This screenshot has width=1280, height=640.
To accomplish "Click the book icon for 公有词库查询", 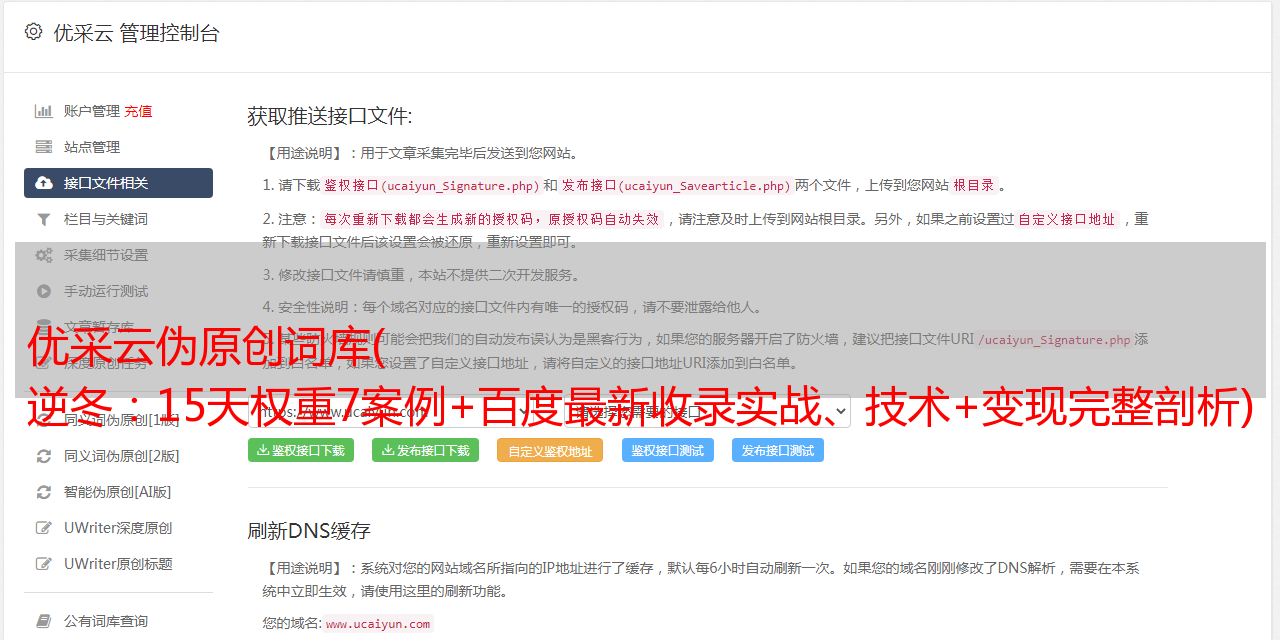I will click(44, 621).
